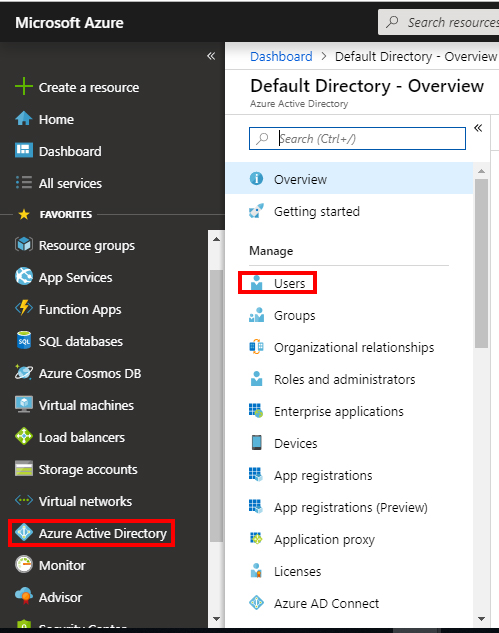This screenshot has height=633, width=499.
Task: Click the Dashboard tile icon
Action: (x=24, y=150)
